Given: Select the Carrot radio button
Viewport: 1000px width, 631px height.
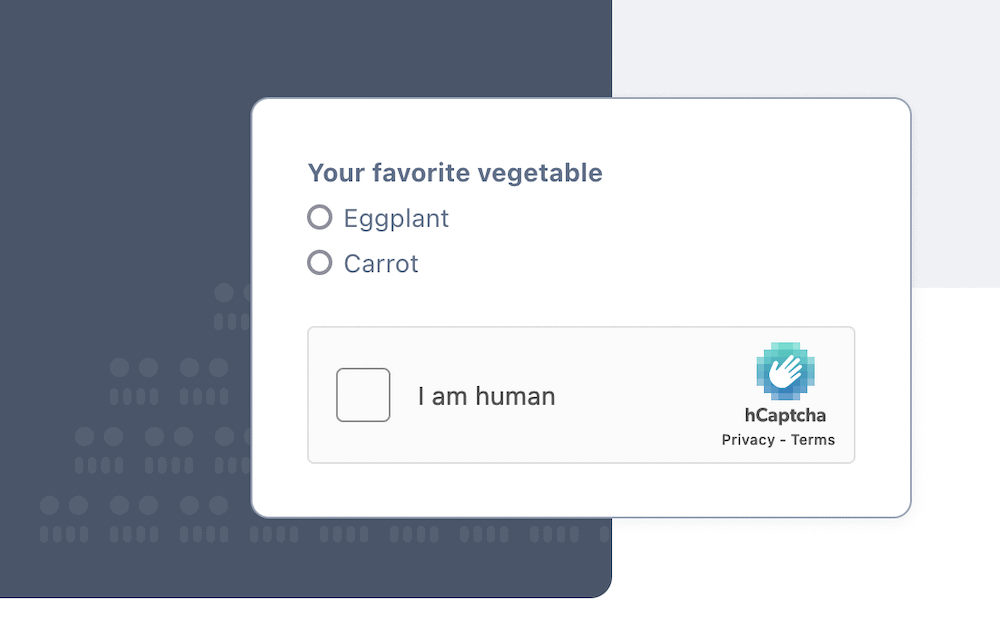Looking at the screenshot, I should pos(319,264).
